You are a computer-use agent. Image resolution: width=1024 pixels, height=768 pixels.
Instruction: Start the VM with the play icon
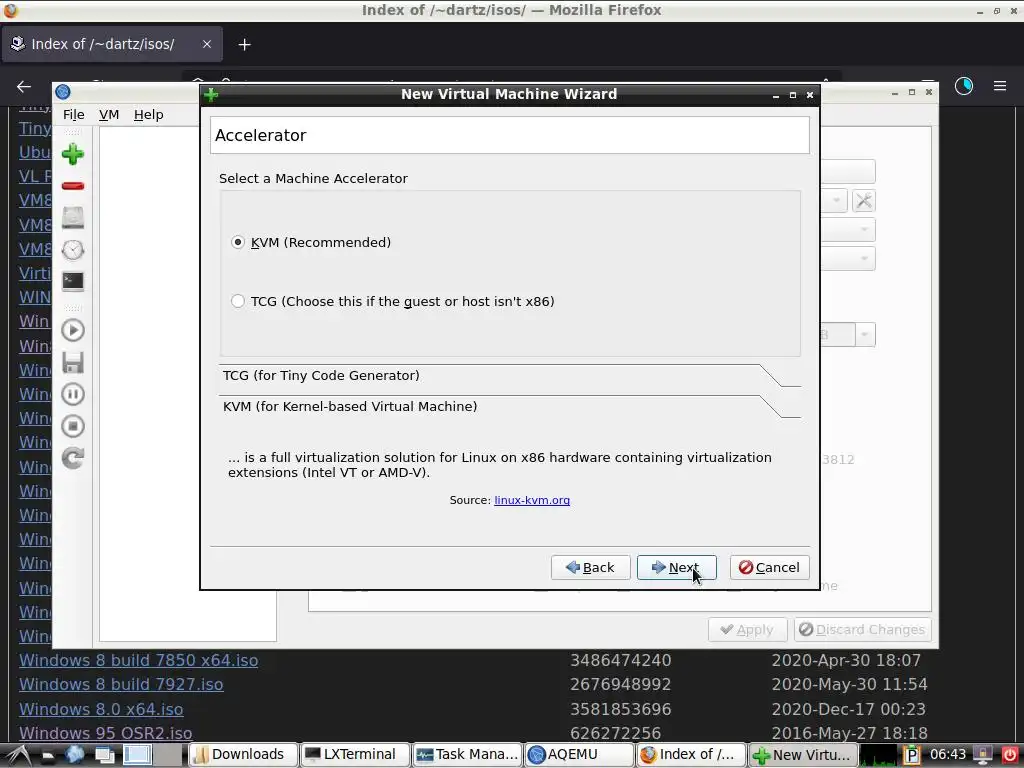(x=72, y=330)
